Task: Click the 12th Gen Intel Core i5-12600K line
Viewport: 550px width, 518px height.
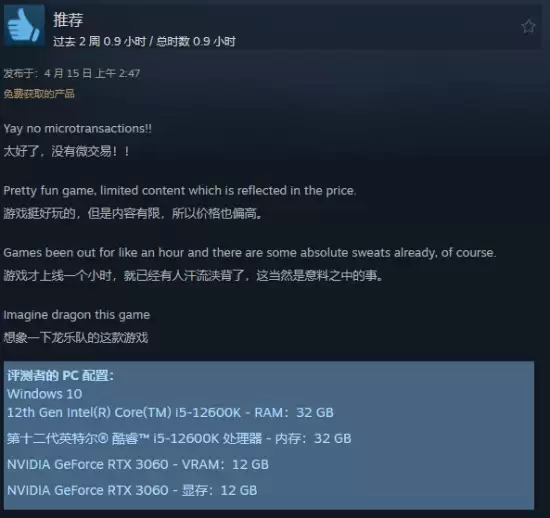Action: pyautogui.click(x=170, y=412)
